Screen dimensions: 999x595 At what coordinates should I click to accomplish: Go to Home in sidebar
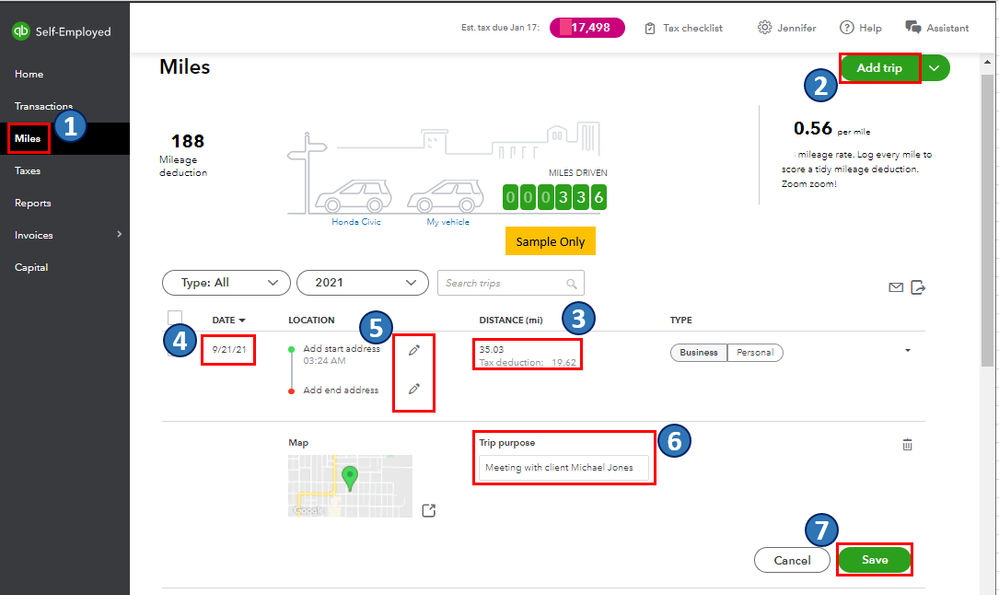29,74
